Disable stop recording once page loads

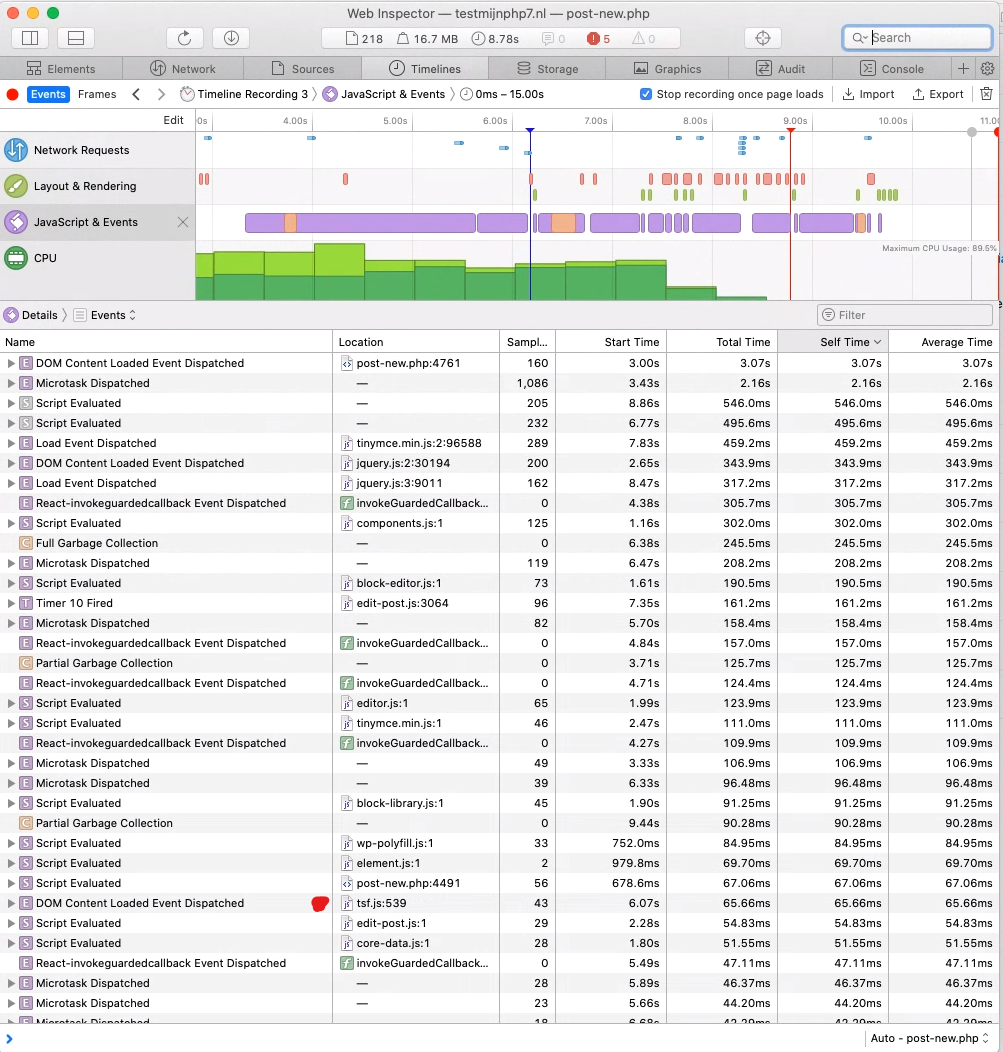[646, 93]
